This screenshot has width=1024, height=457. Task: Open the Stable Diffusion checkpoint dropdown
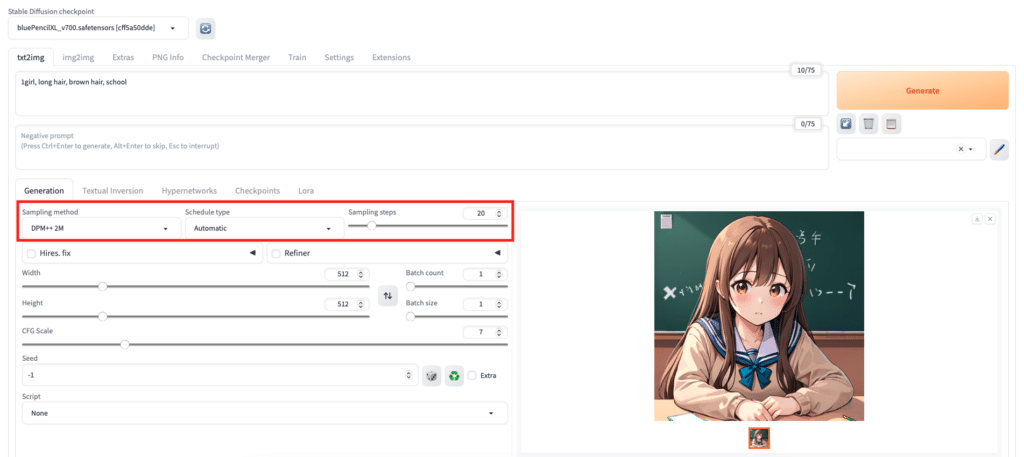pyautogui.click(x=102, y=29)
